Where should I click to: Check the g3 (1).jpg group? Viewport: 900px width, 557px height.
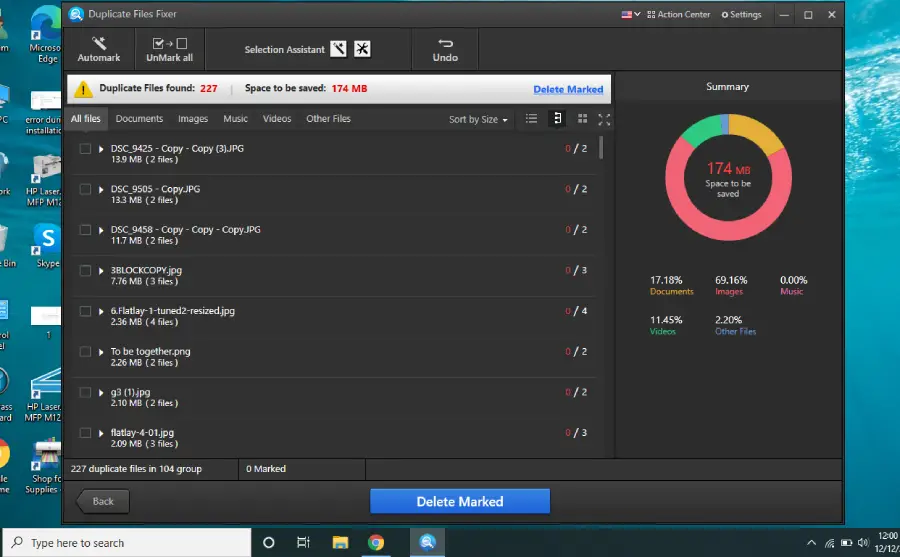85,392
